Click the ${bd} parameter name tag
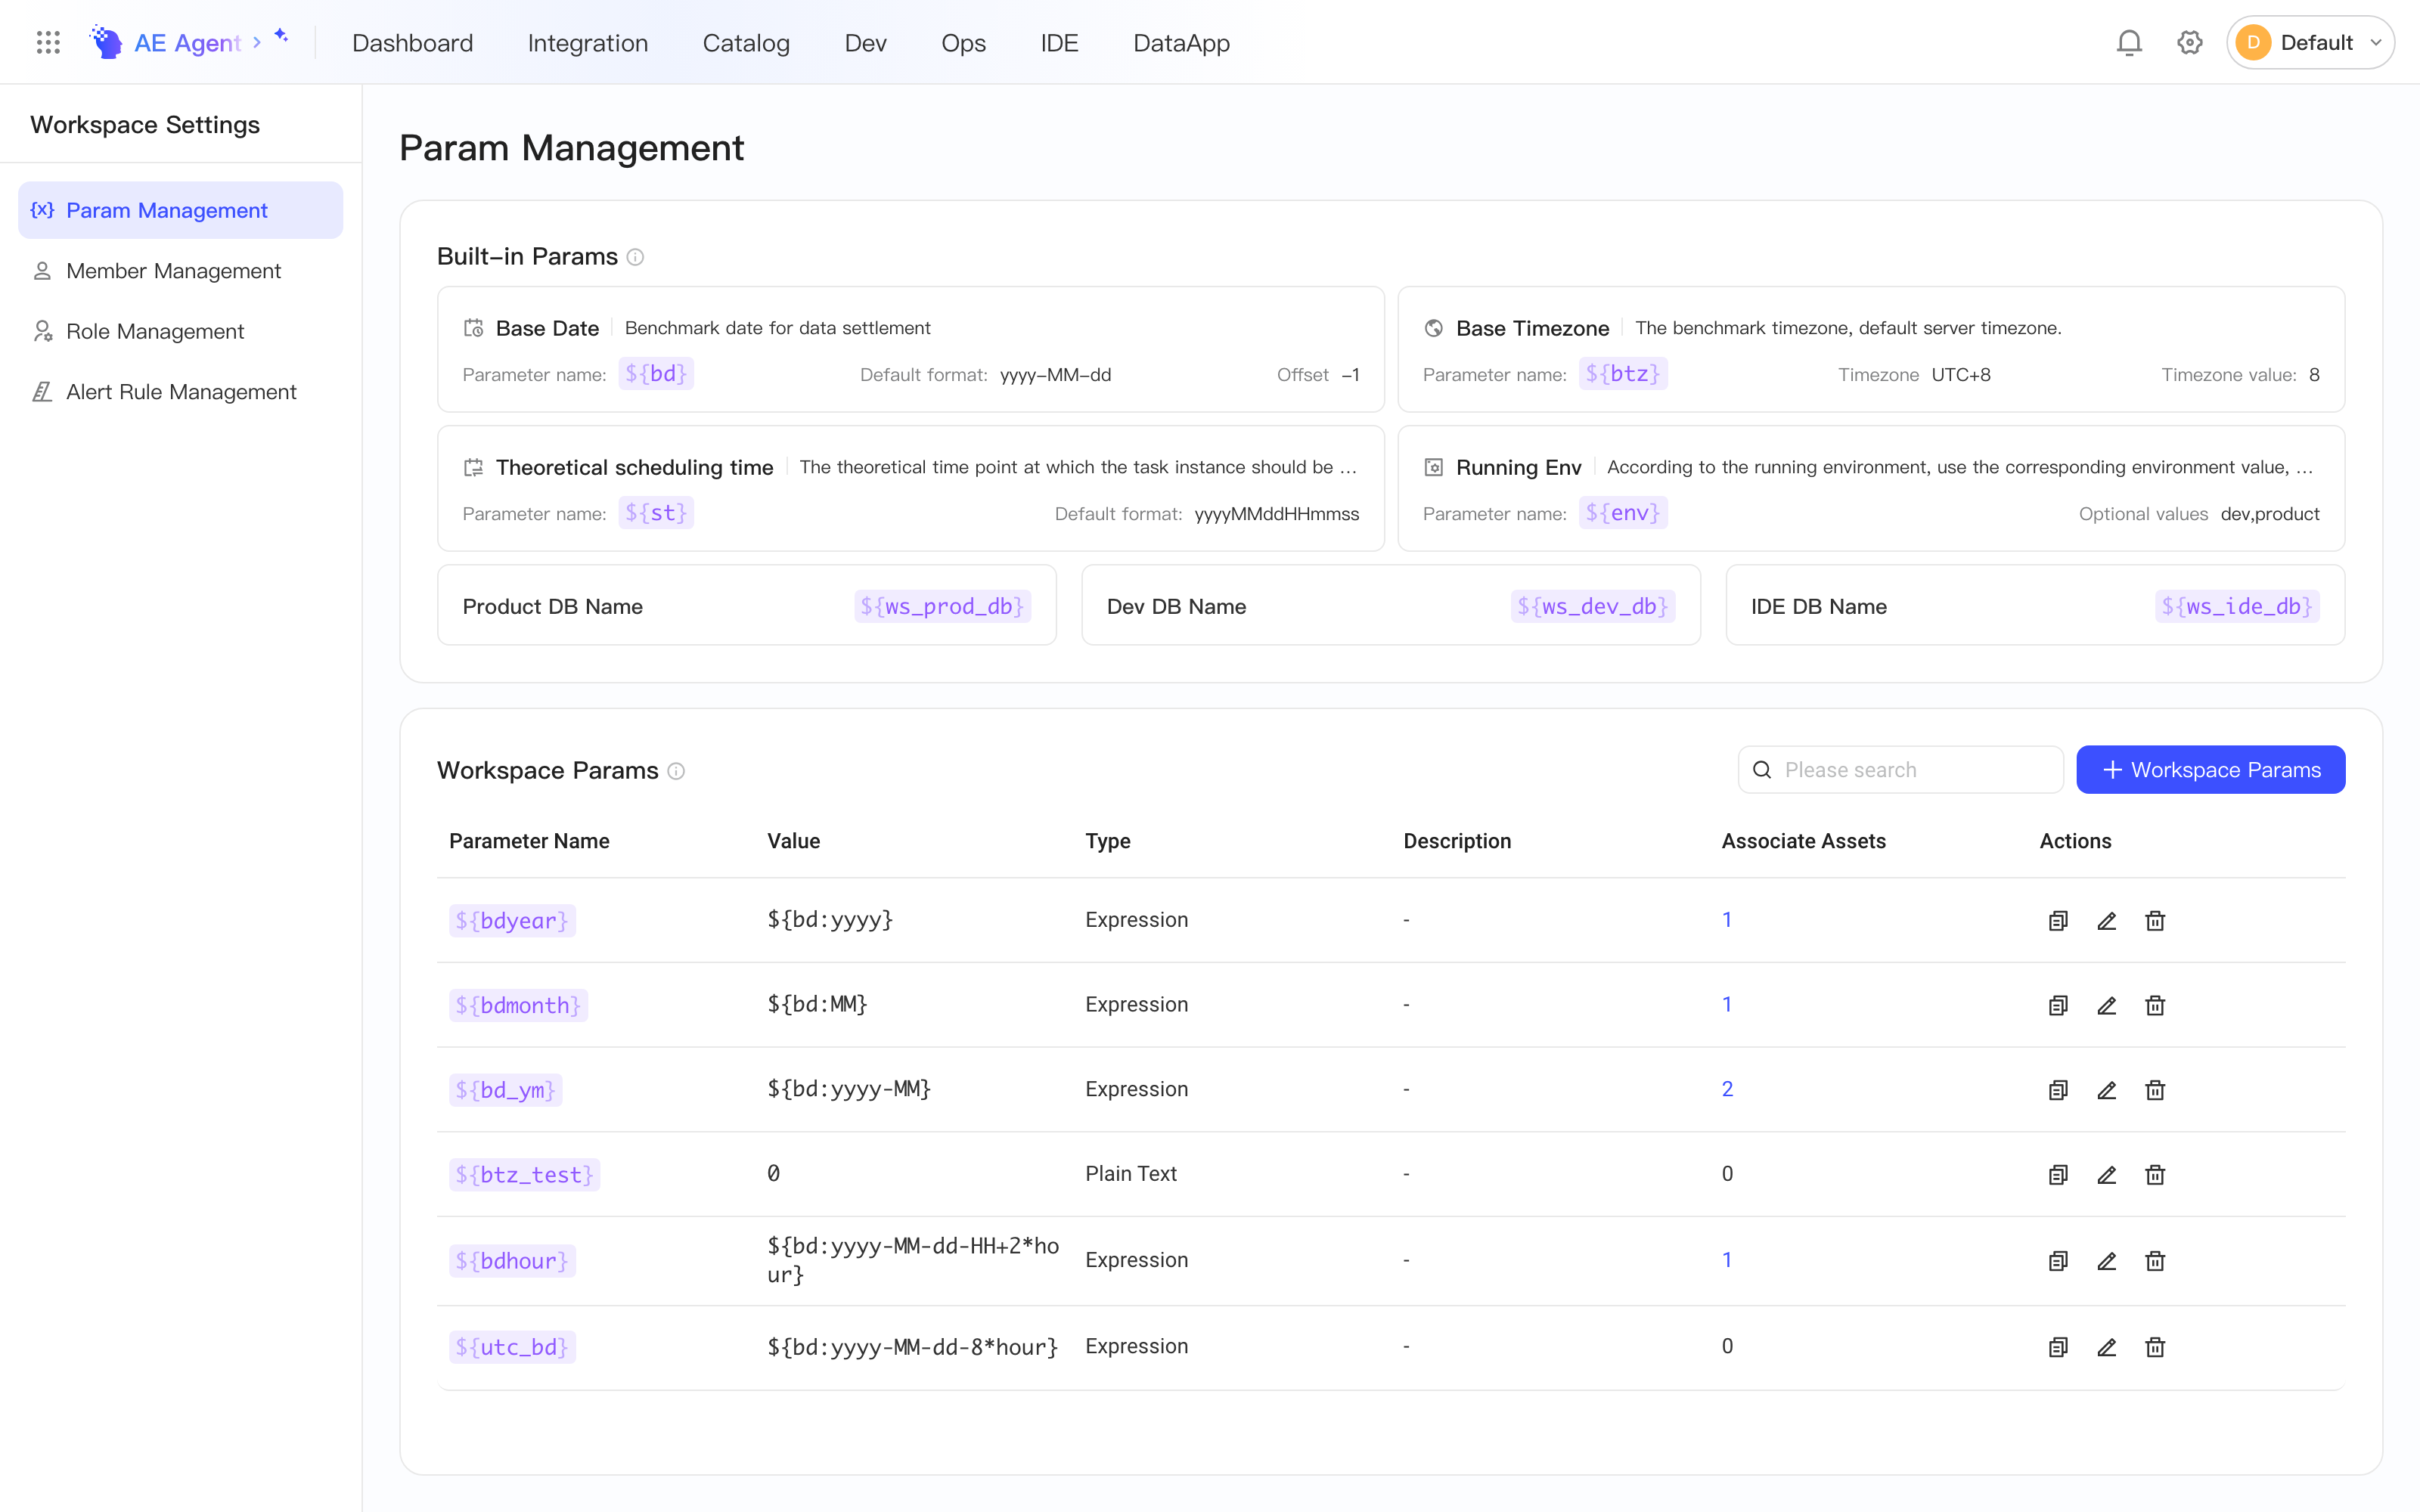The width and height of the screenshot is (2420, 1512). (x=656, y=374)
